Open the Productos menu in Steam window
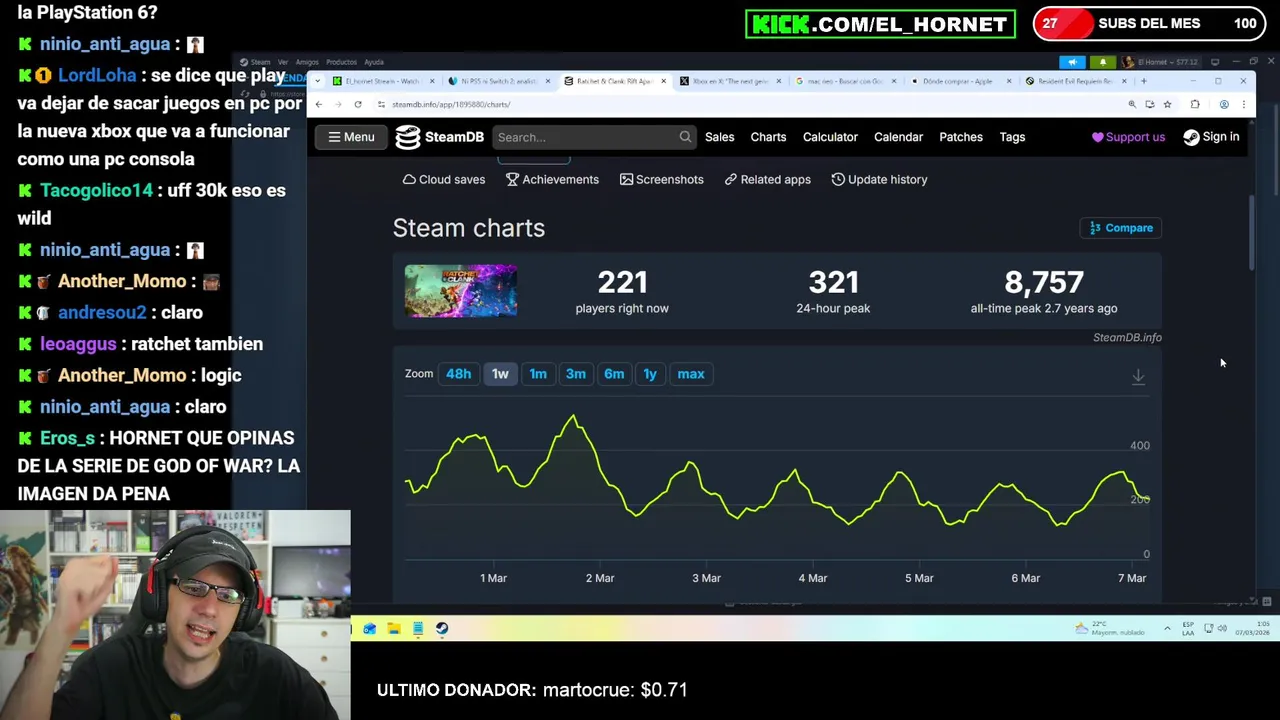This screenshot has height=720, width=1280. pos(341,62)
